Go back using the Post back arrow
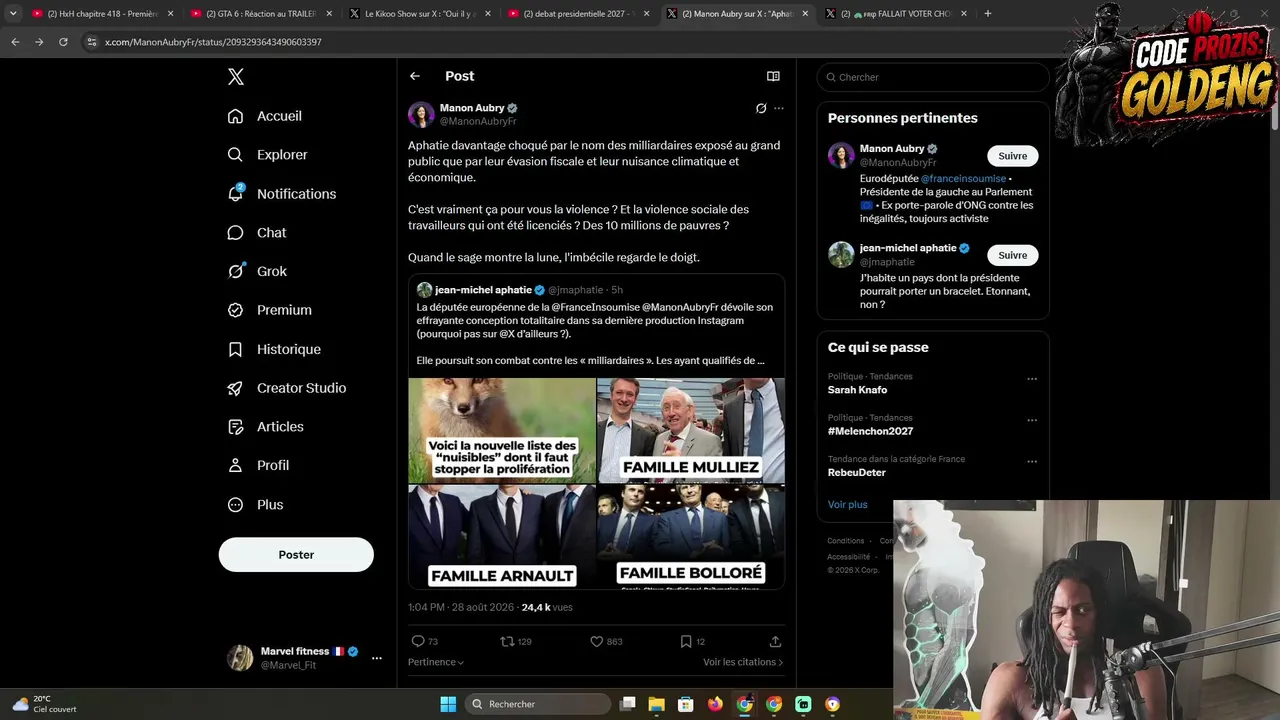 [x=415, y=76]
